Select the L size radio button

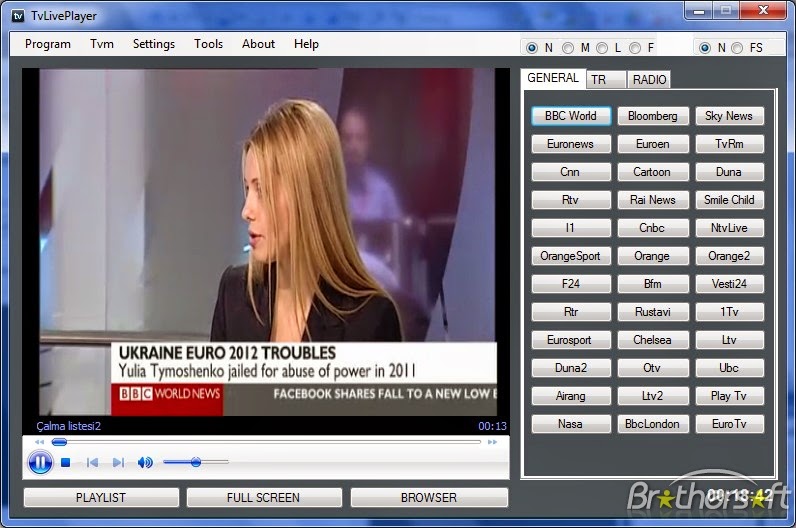[x=602, y=48]
